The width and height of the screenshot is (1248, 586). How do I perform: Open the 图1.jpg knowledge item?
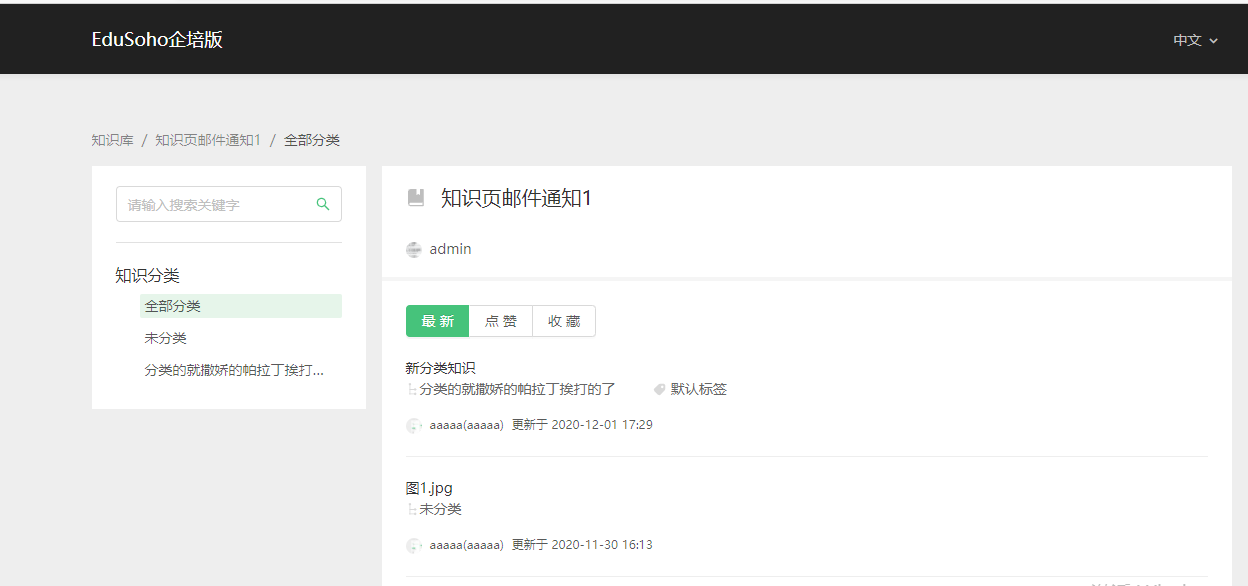[x=429, y=488]
